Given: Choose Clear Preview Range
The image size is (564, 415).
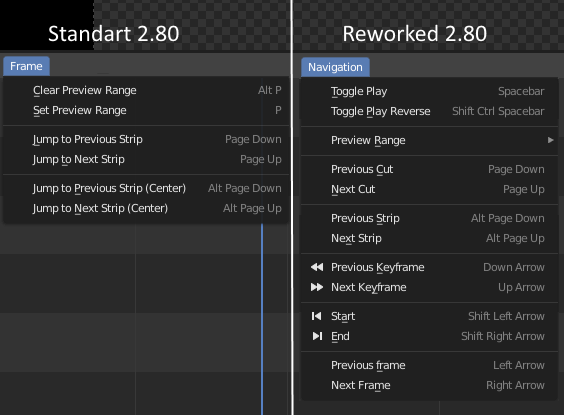Looking at the screenshot, I should (x=146, y=90).
